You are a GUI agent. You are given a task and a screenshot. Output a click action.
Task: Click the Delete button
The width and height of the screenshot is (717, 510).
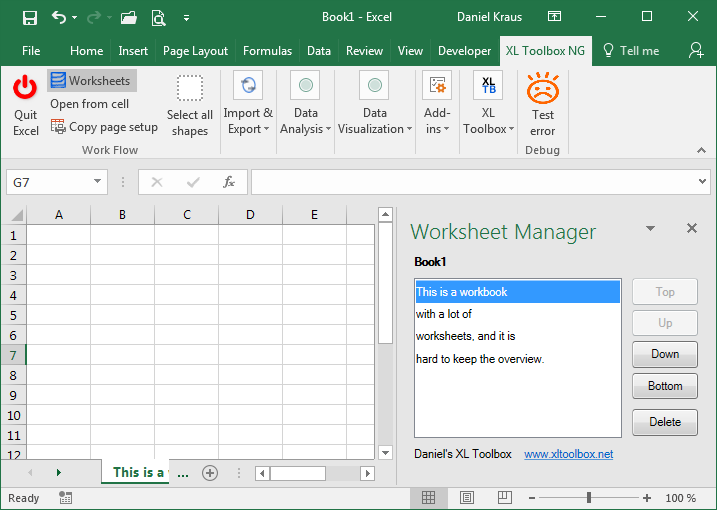[665, 422]
